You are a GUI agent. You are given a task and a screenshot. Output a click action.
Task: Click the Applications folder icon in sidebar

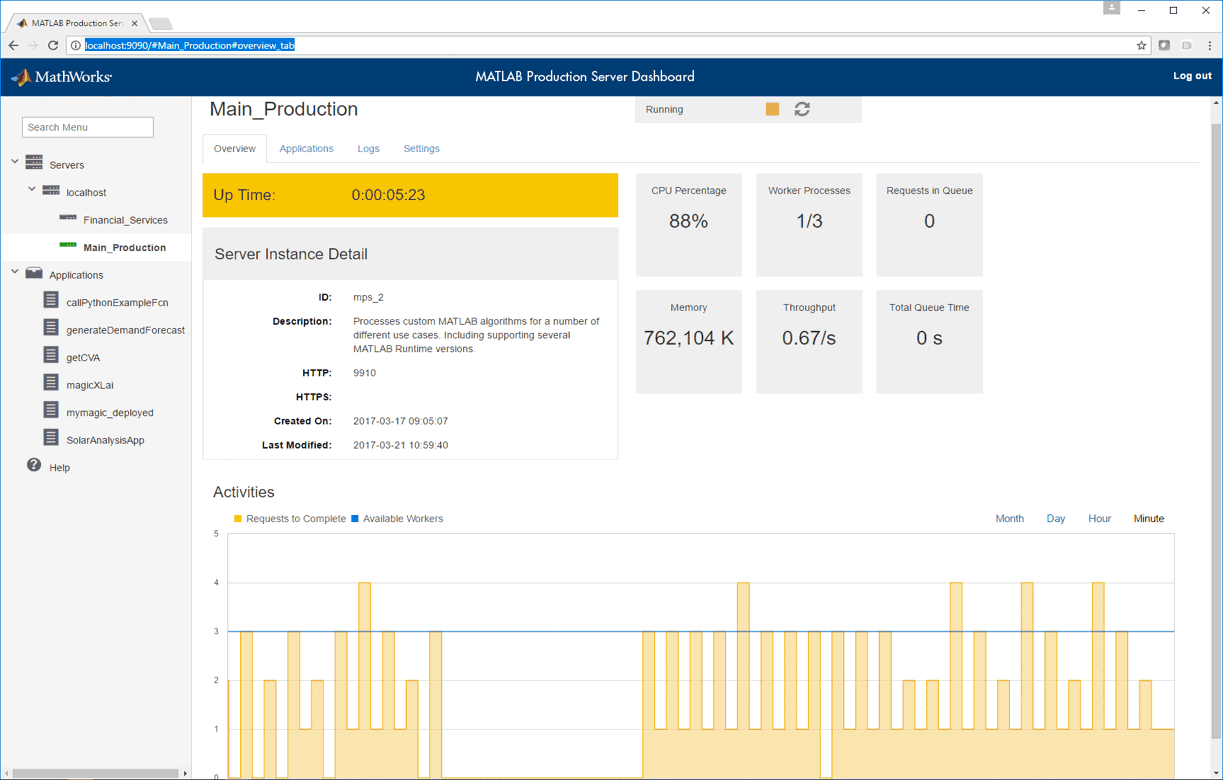(35, 273)
